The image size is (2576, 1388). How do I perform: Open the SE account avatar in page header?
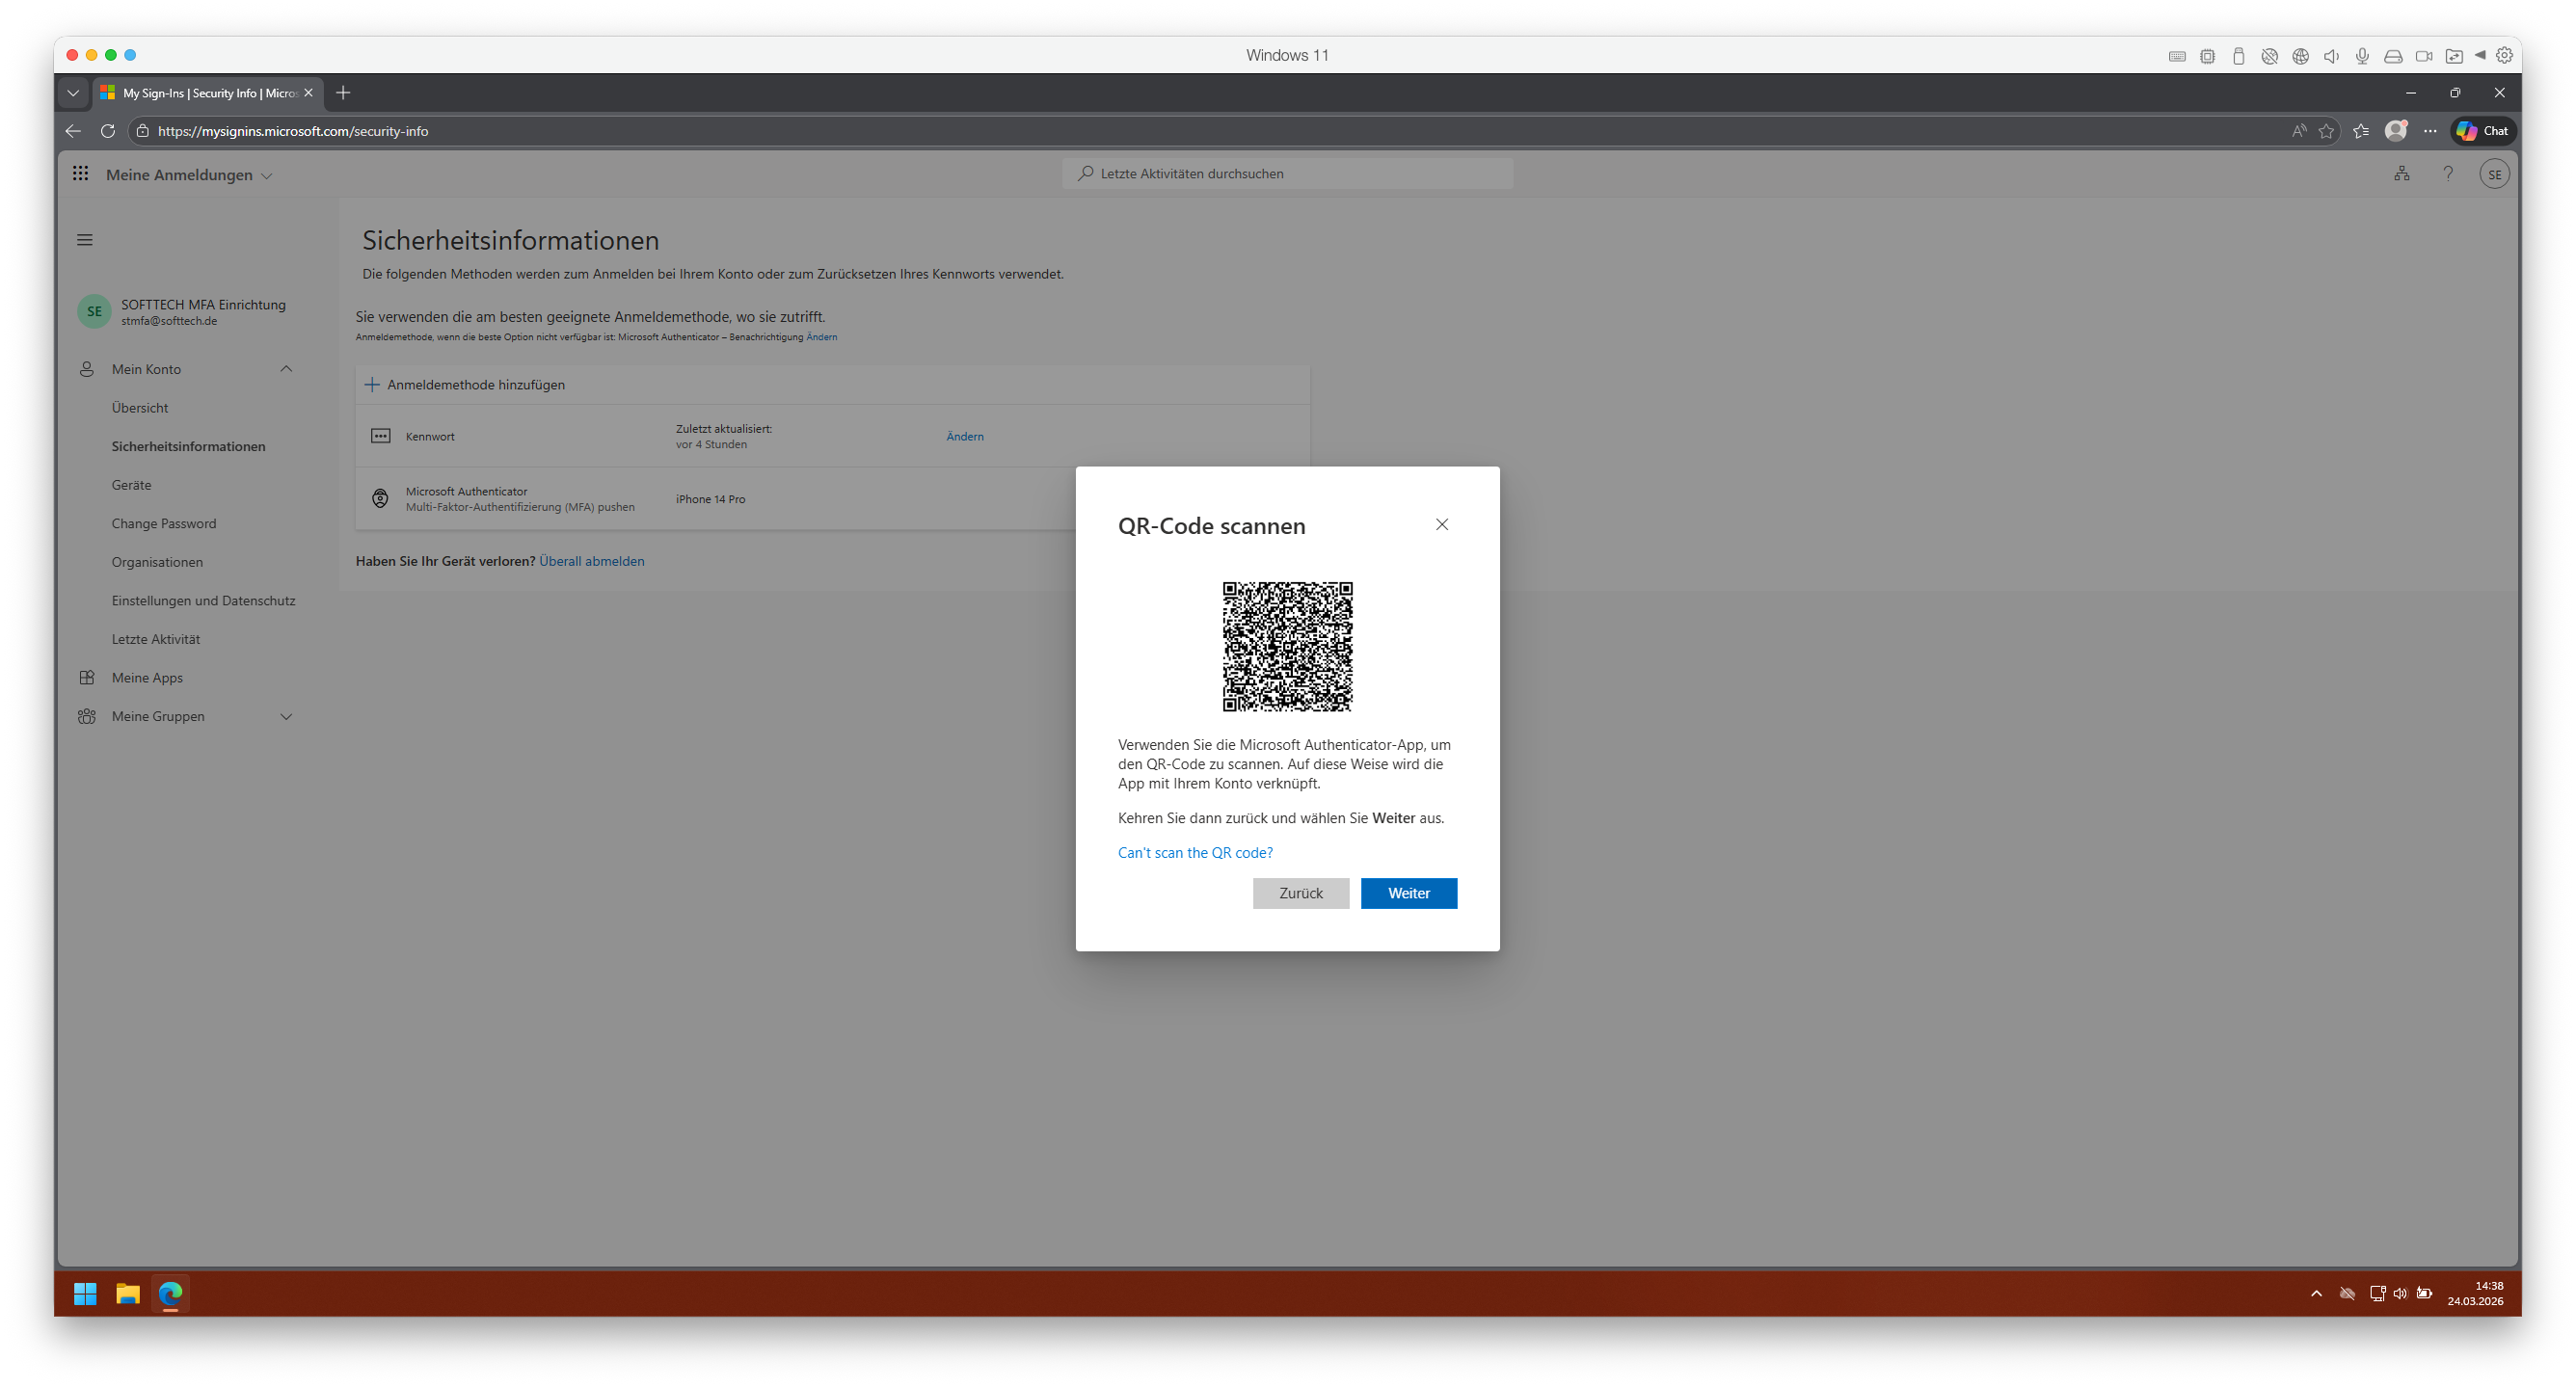(2494, 174)
